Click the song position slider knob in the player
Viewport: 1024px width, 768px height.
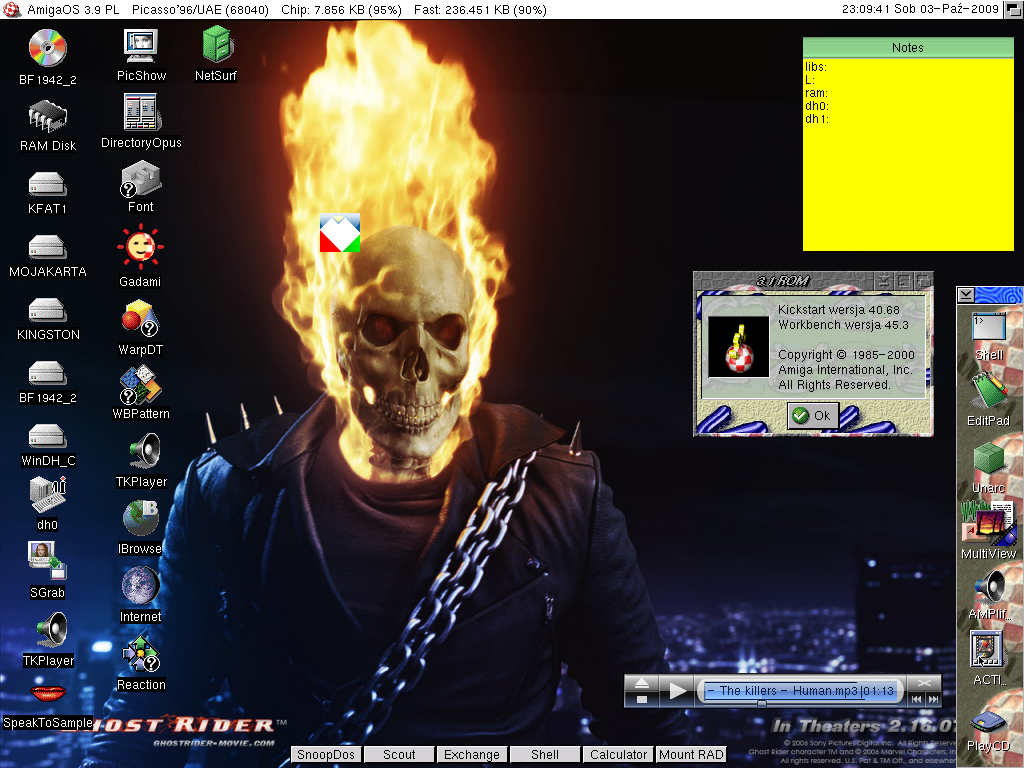(x=761, y=704)
